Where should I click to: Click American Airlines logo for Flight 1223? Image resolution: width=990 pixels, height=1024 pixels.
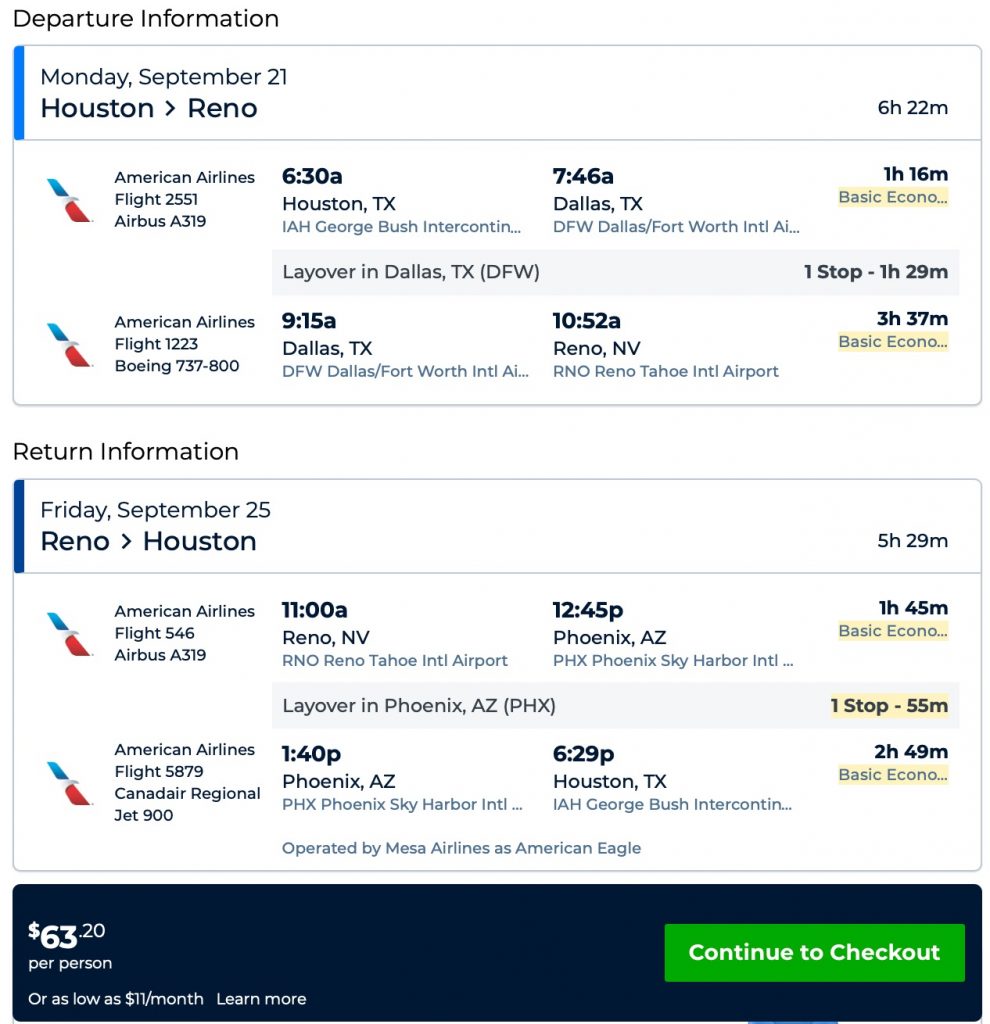point(69,344)
